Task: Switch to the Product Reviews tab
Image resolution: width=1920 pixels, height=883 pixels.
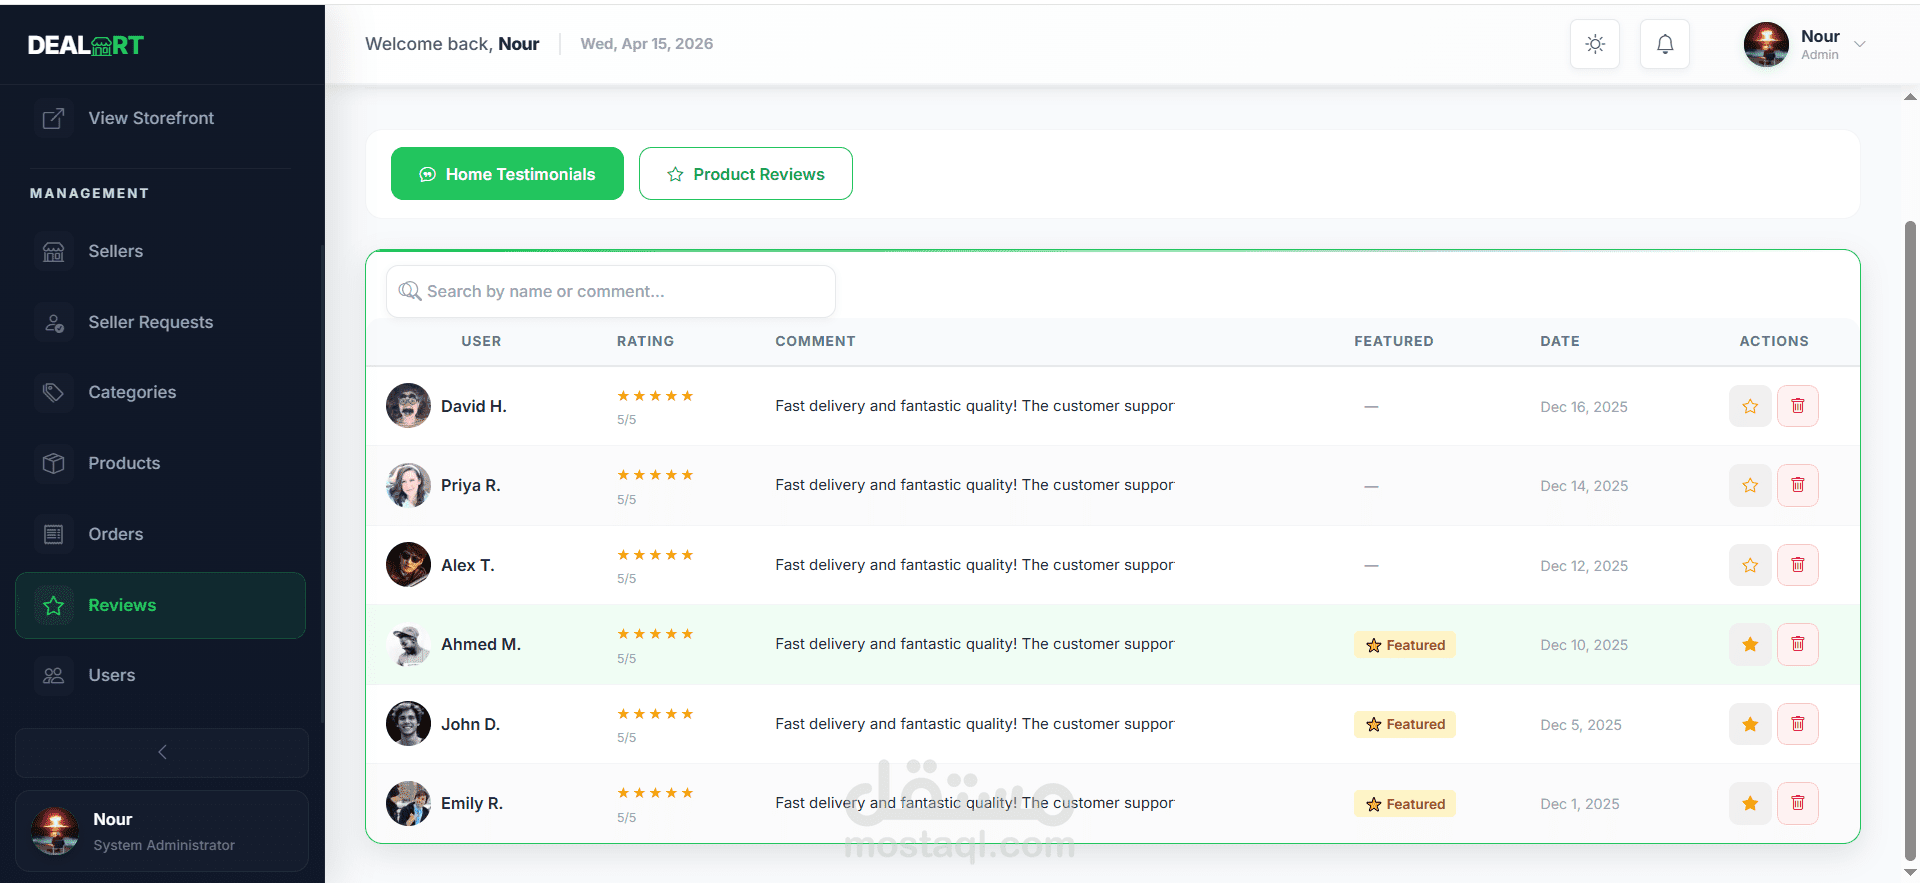Action: click(746, 174)
